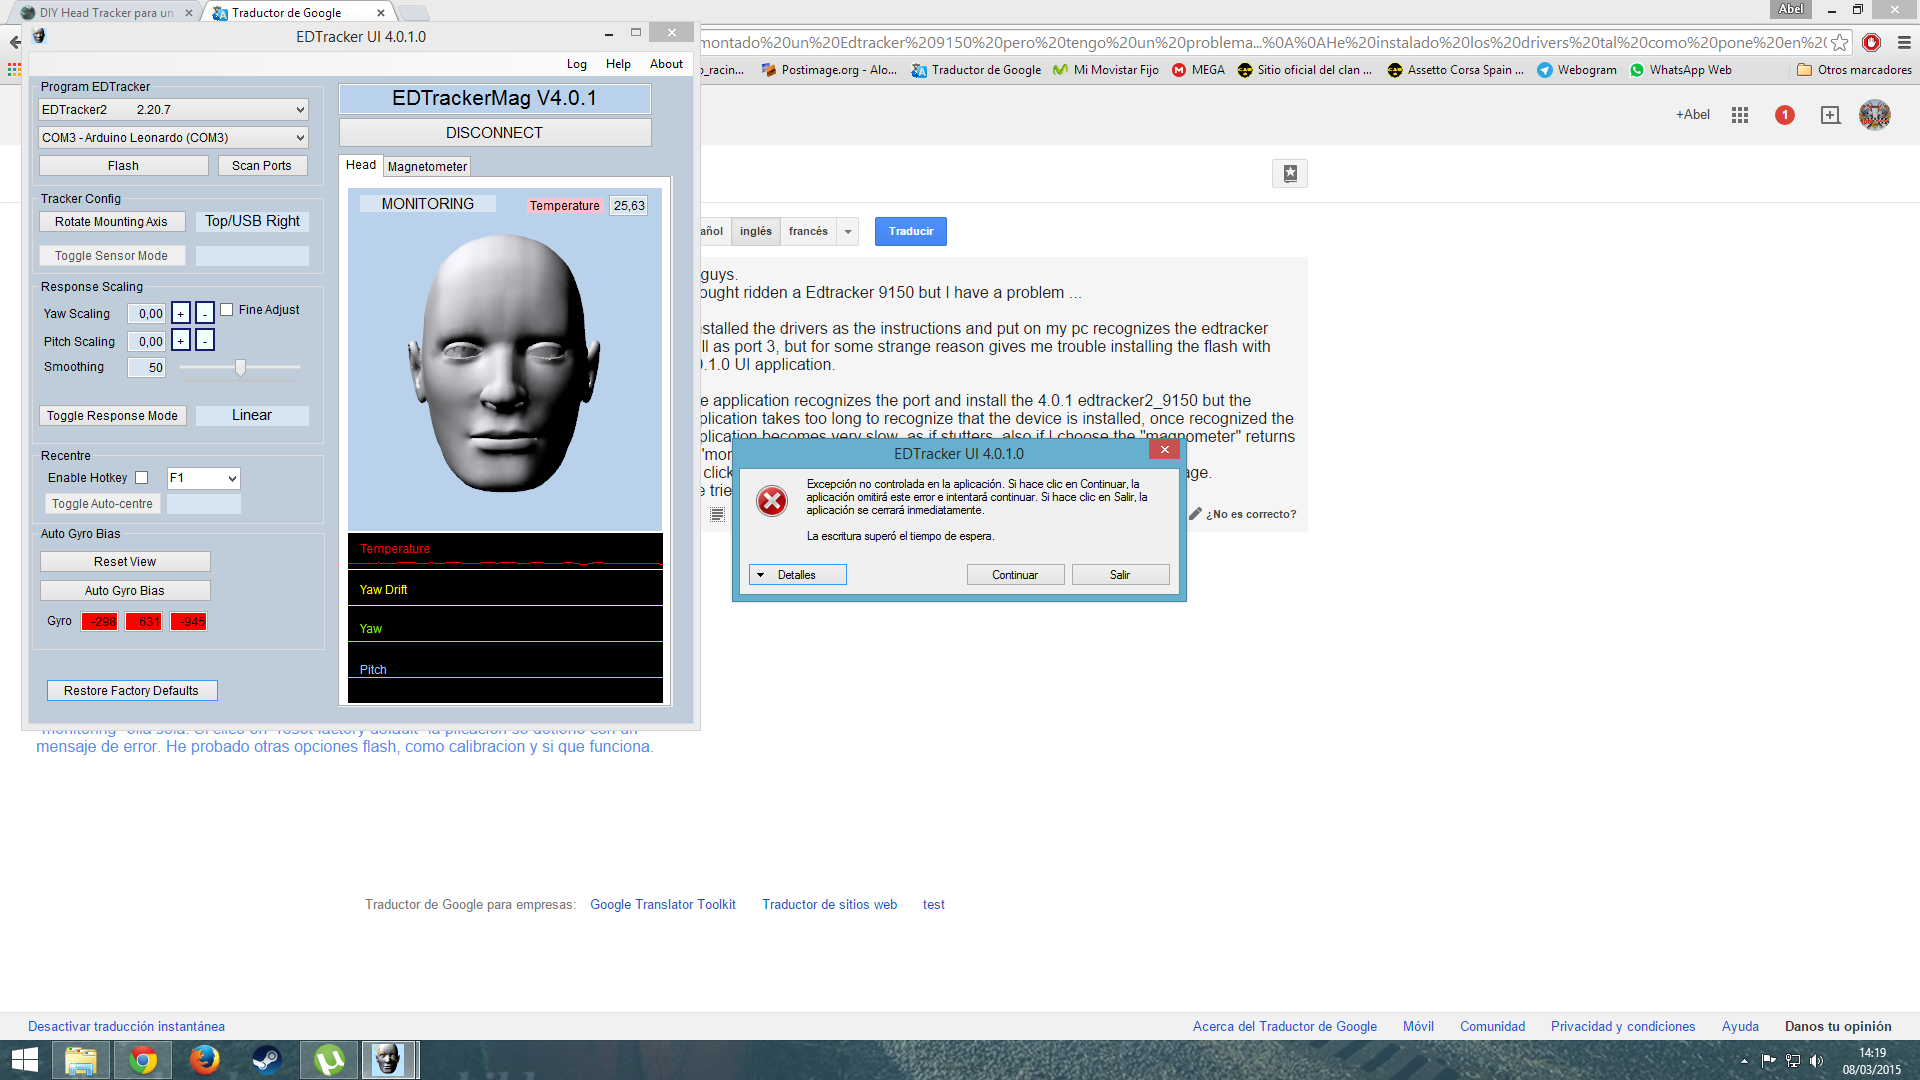The height and width of the screenshot is (1080, 1920).
Task: Click the red Chrome extension icon
Action: tap(1872, 43)
